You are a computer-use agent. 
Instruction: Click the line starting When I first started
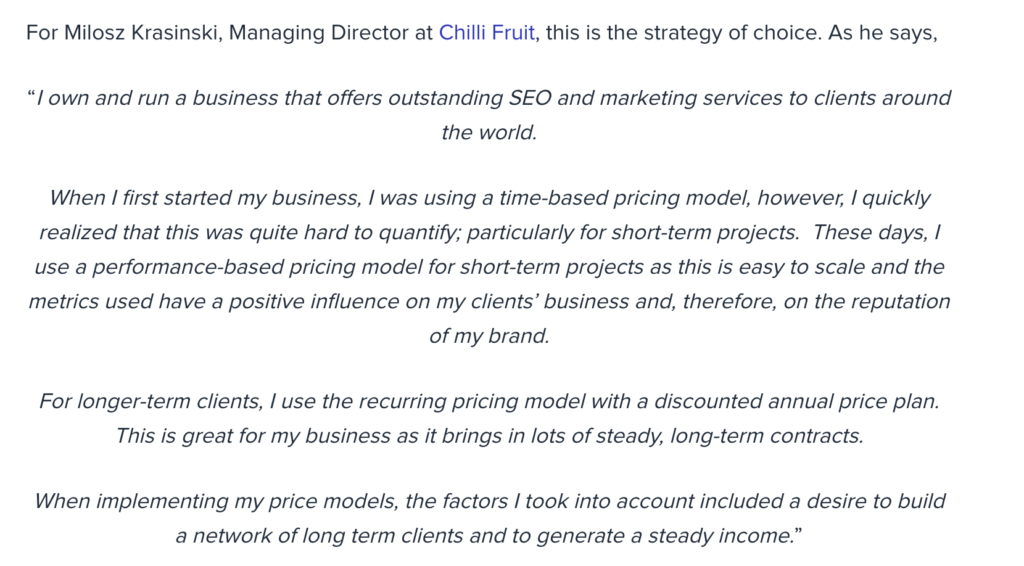pyautogui.click(x=490, y=198)
